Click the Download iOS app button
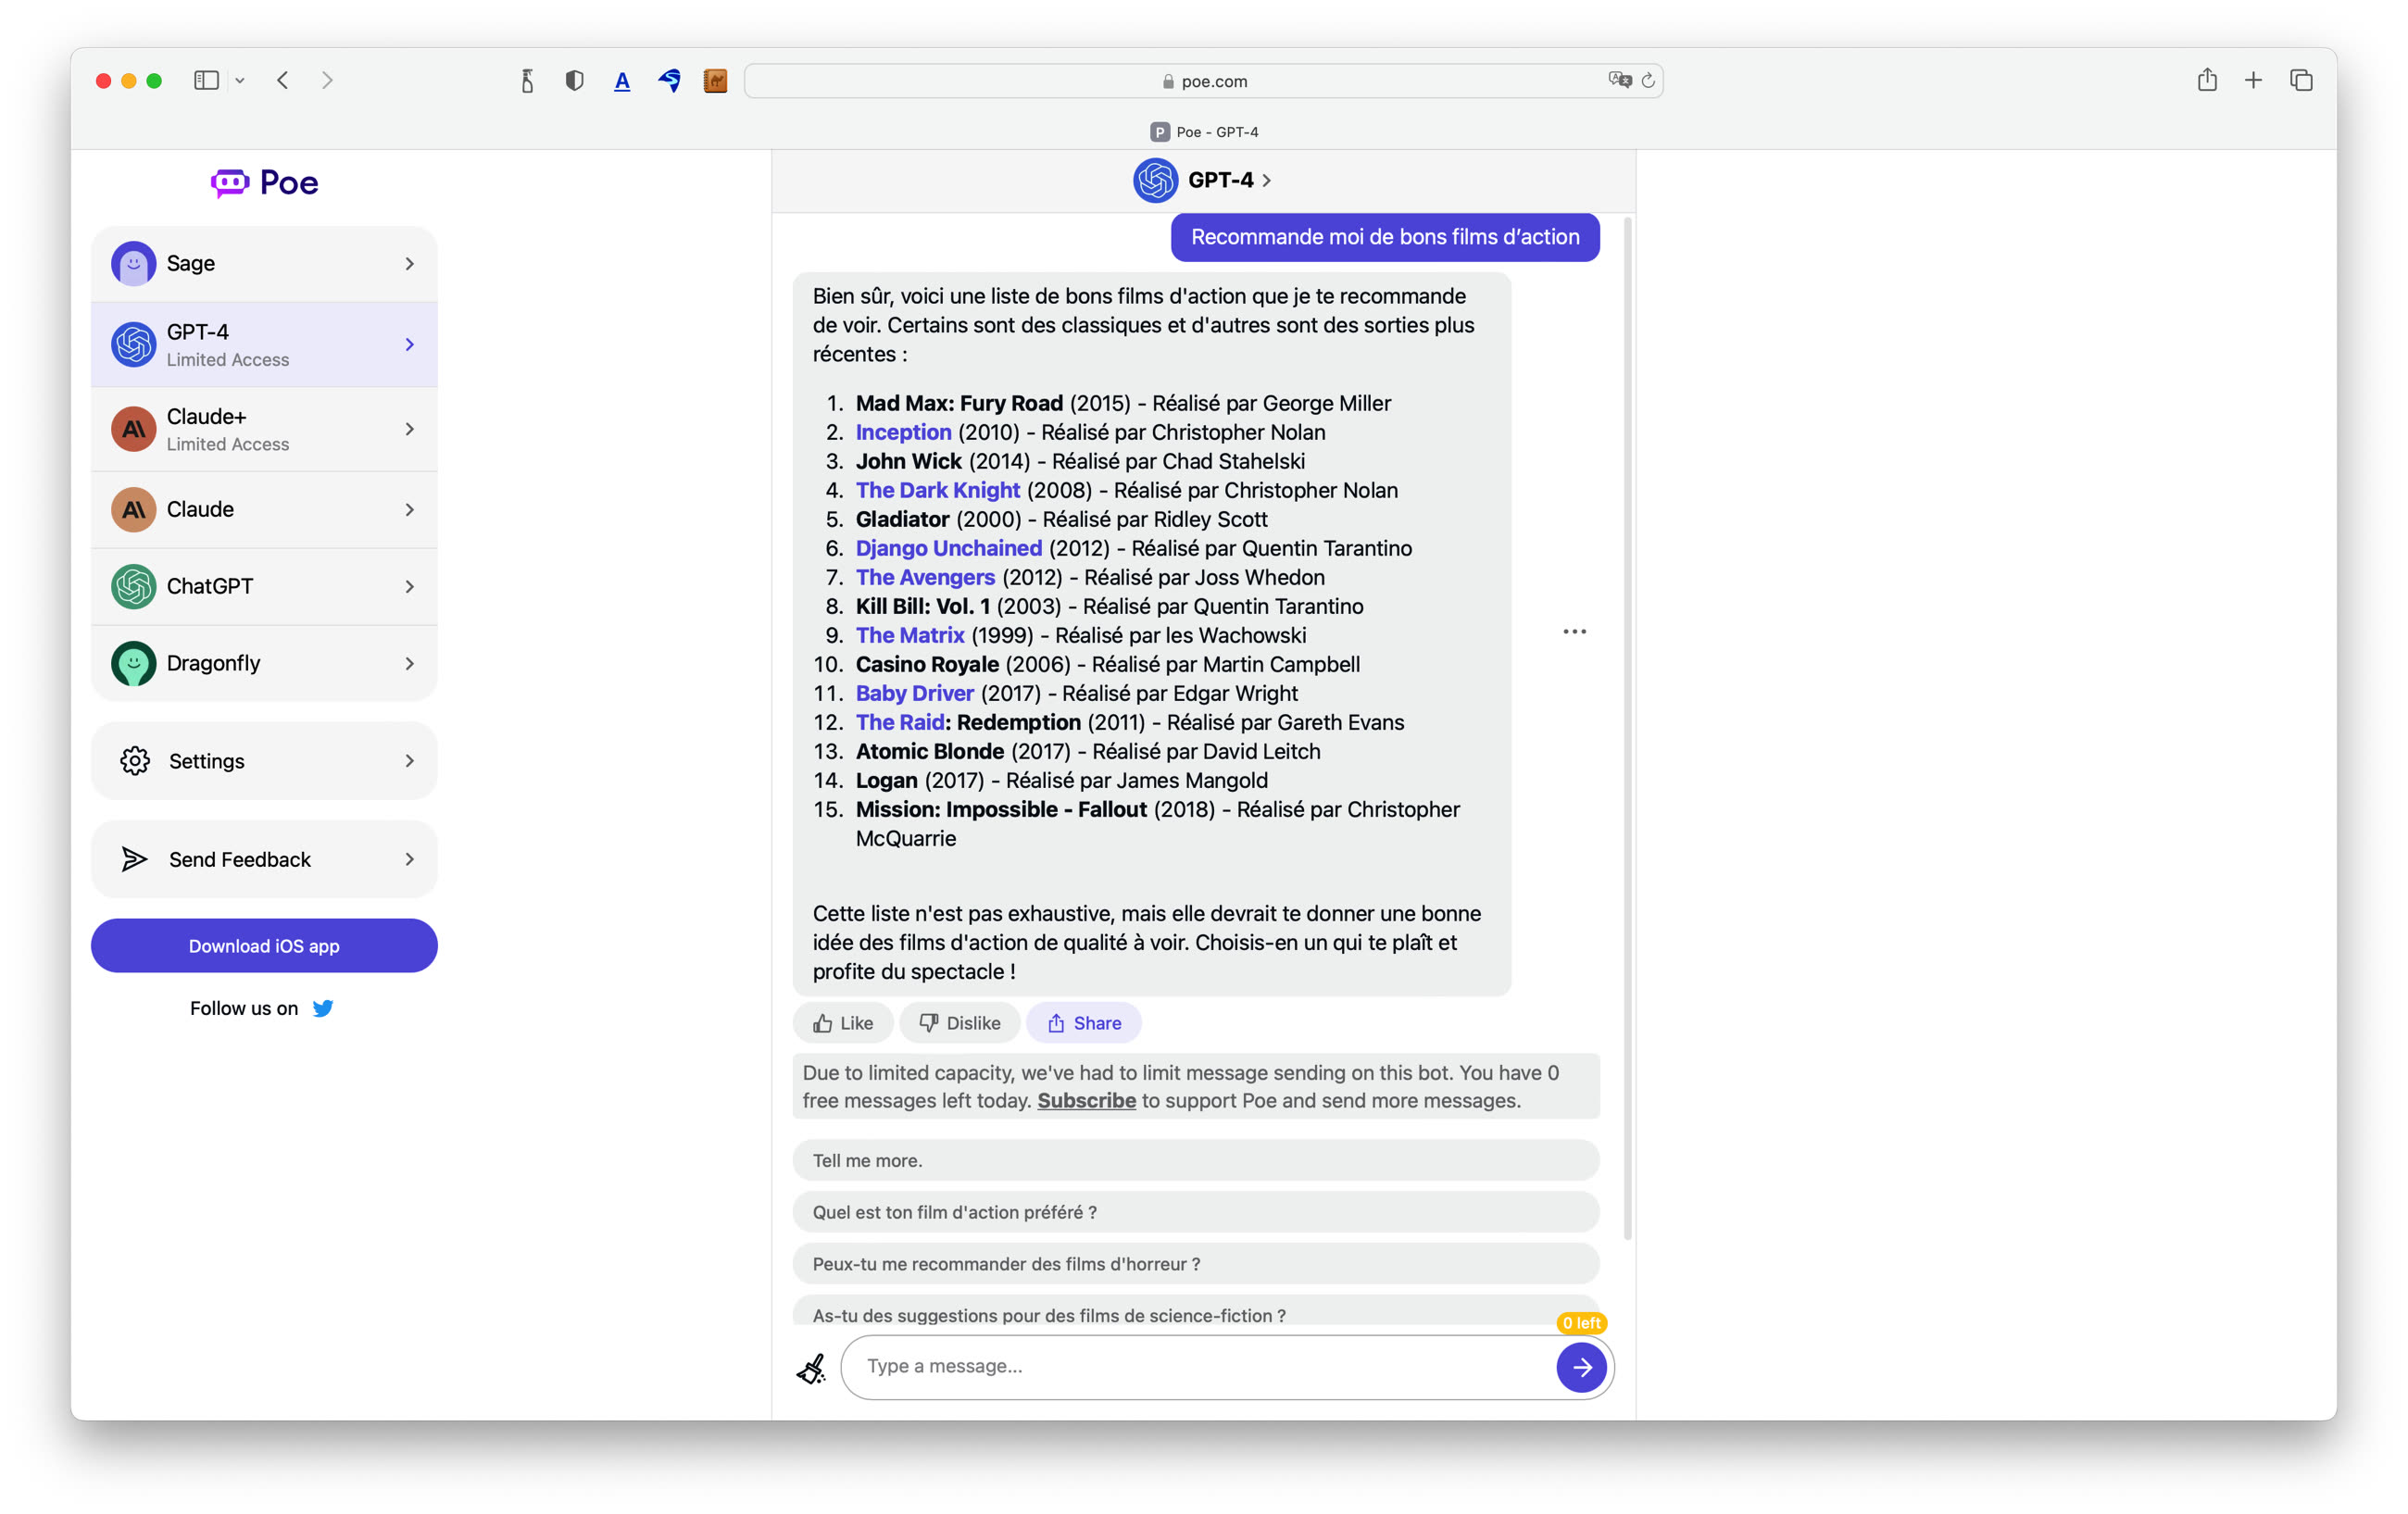 [264, 946]
